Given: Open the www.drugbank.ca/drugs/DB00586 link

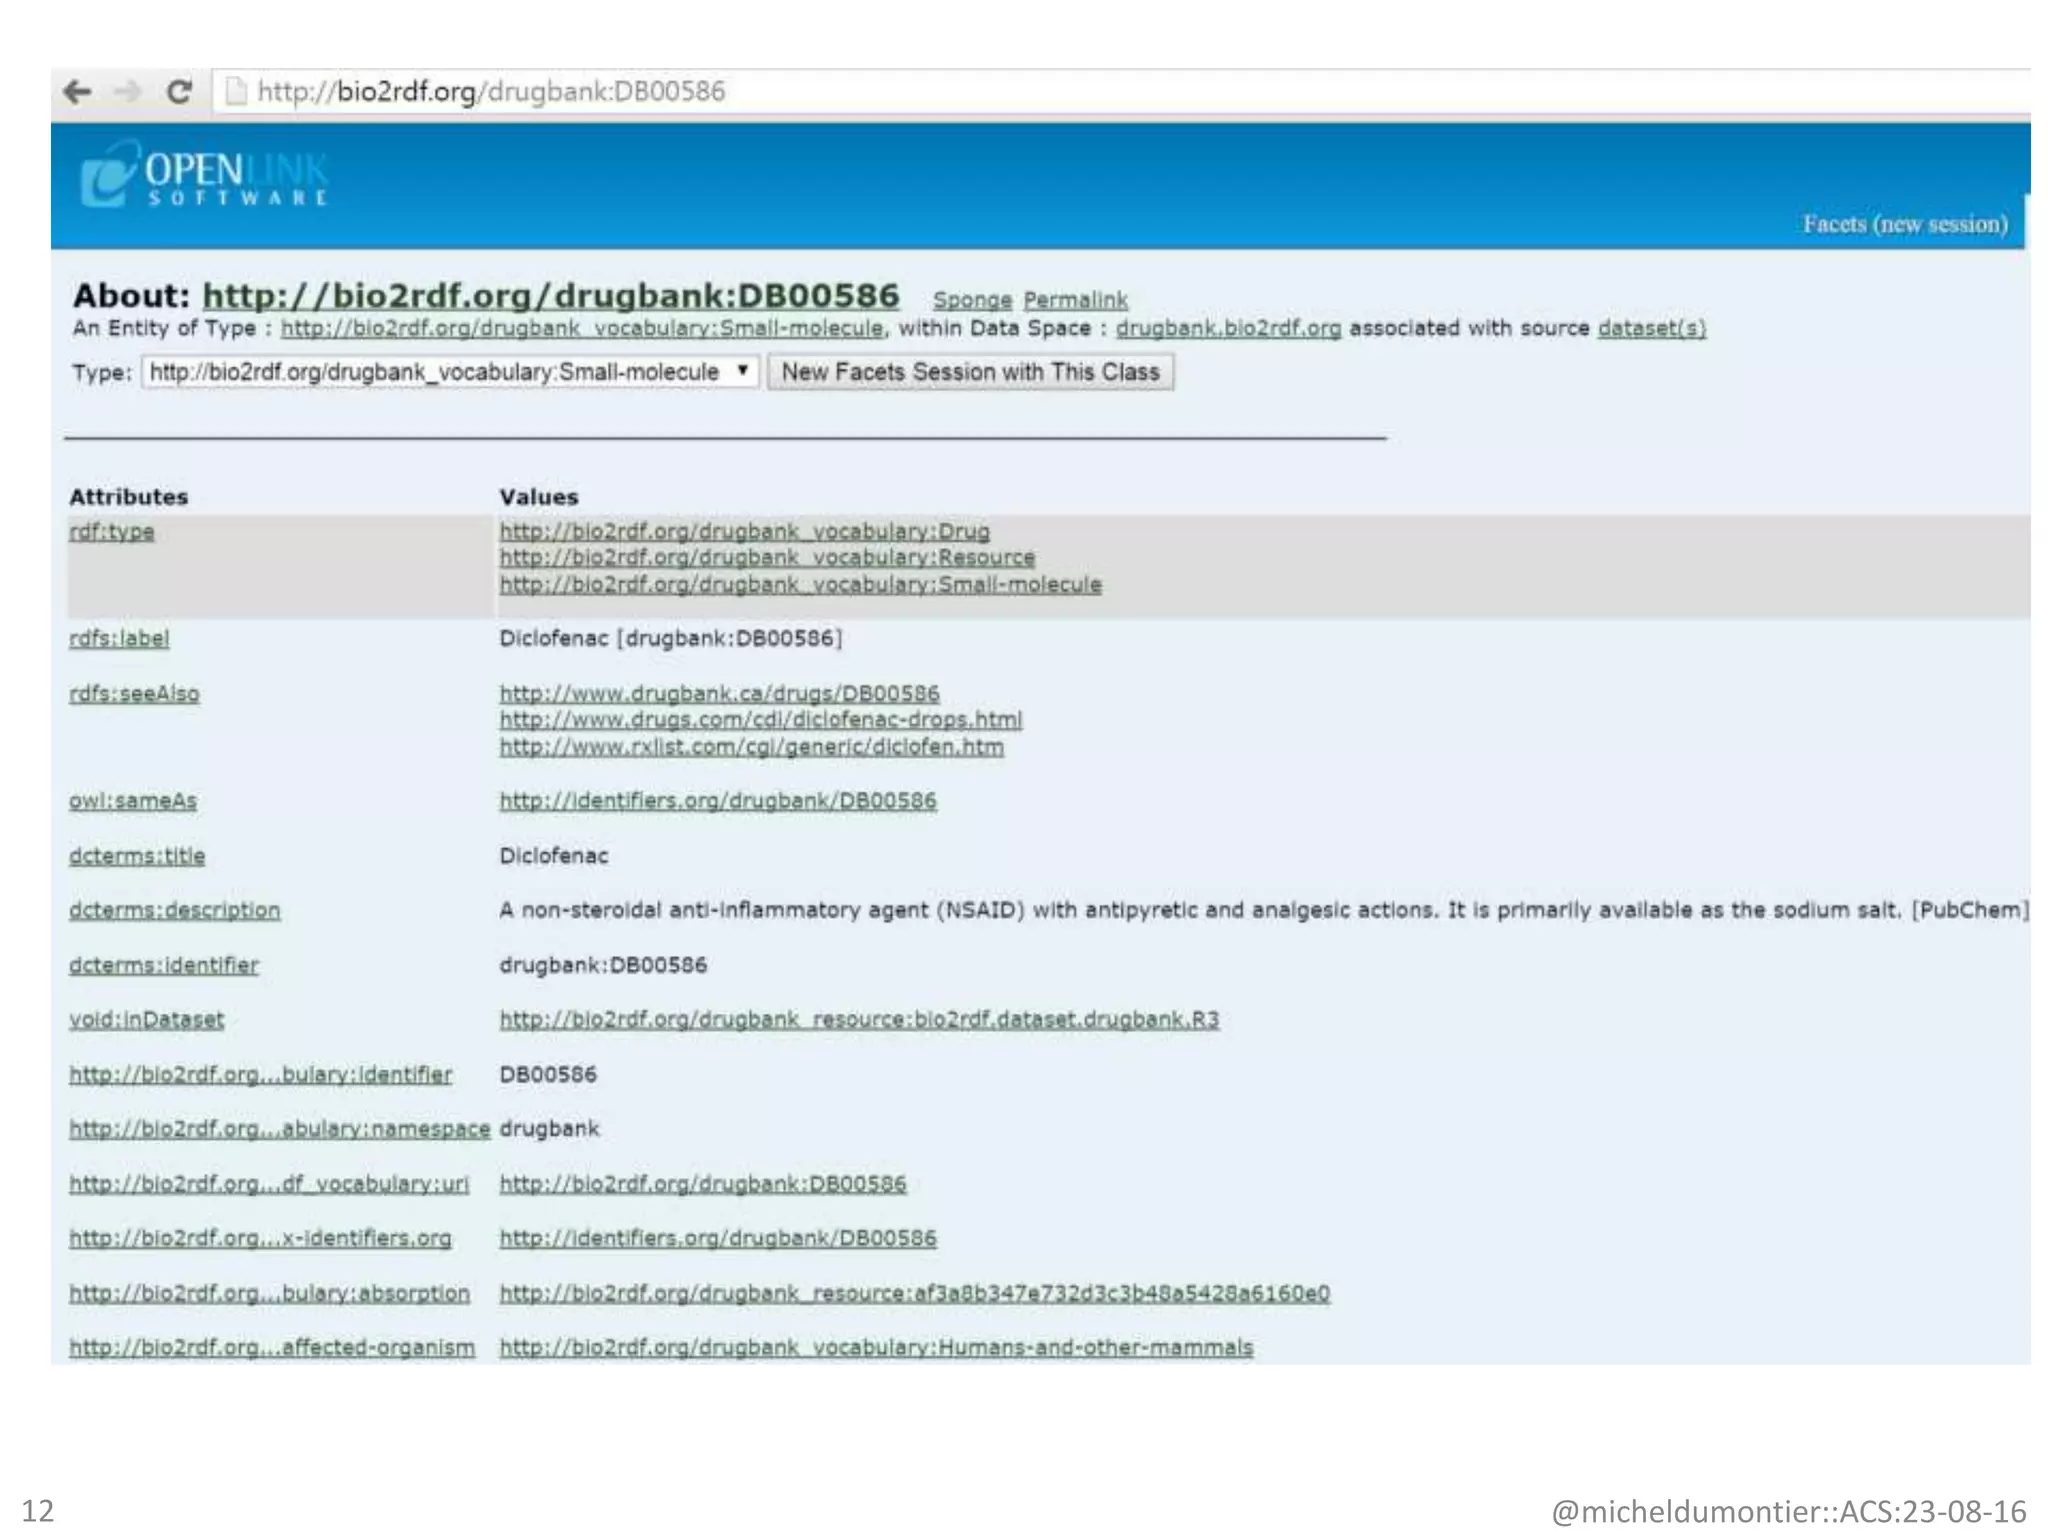Looking at the screenshot, I should [719, 693].
